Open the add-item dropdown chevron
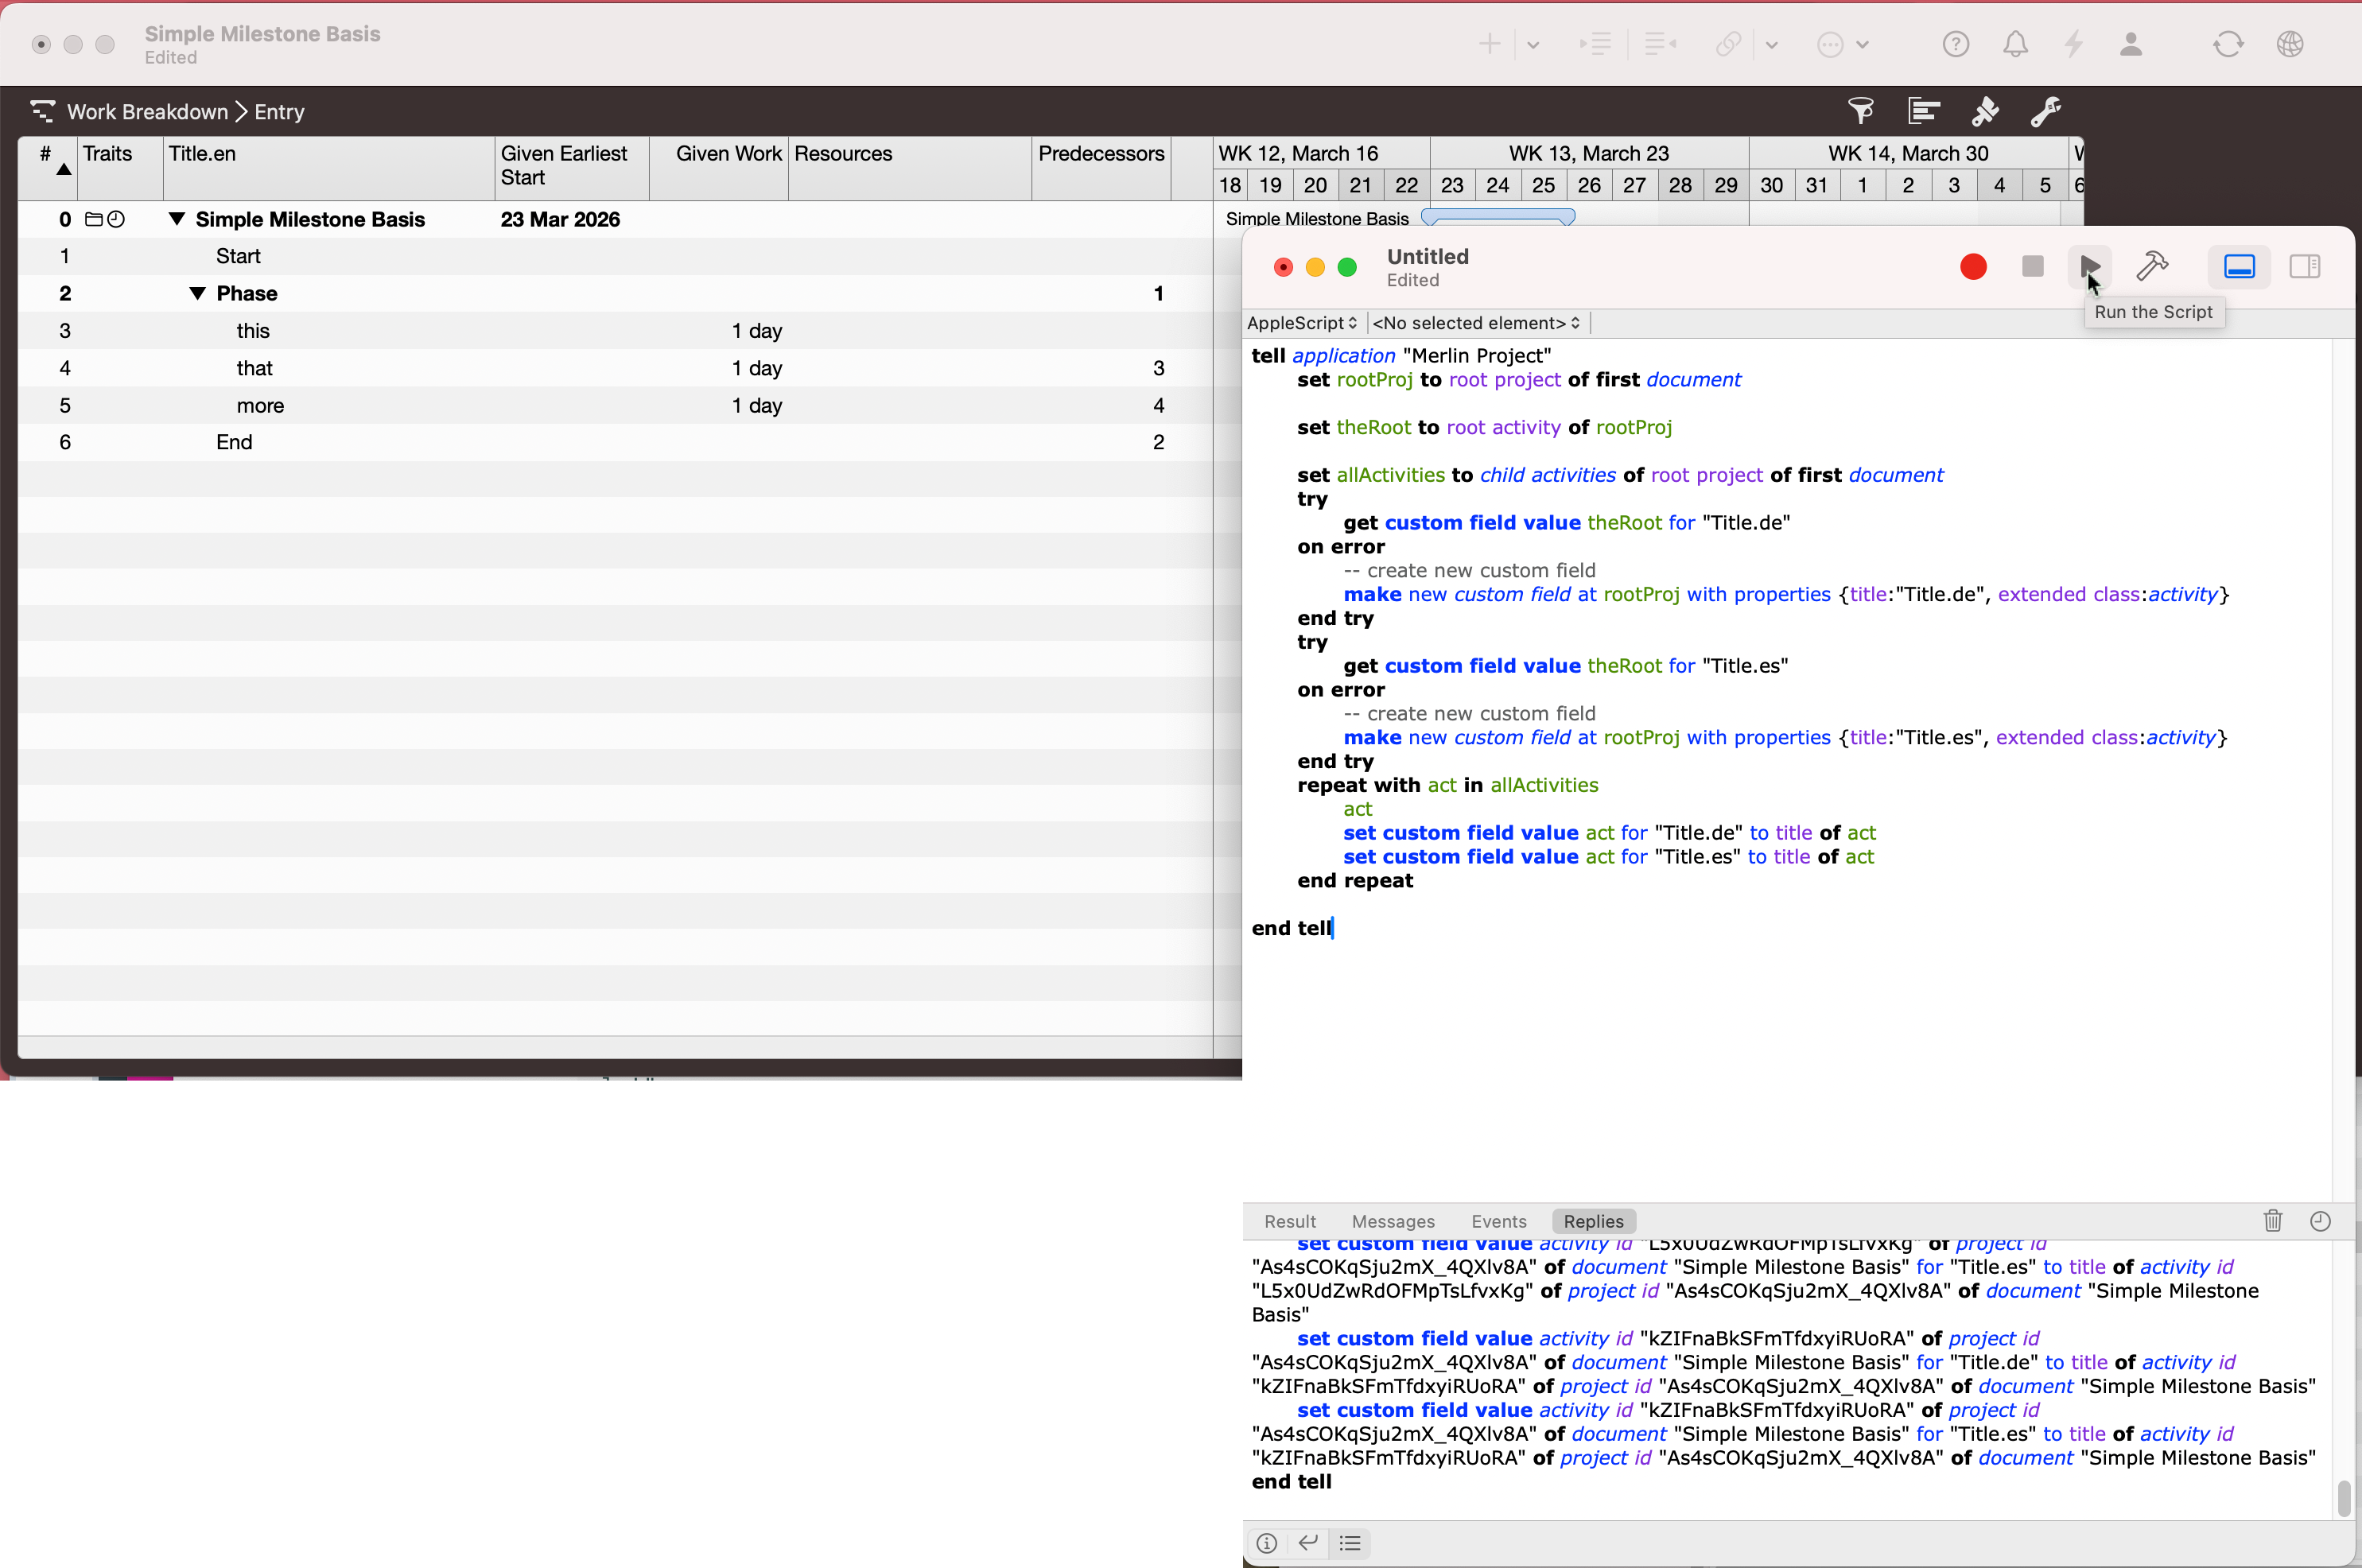Image resolution: width=2362 pixels, height=1568 pixels. click(1532, 45)
